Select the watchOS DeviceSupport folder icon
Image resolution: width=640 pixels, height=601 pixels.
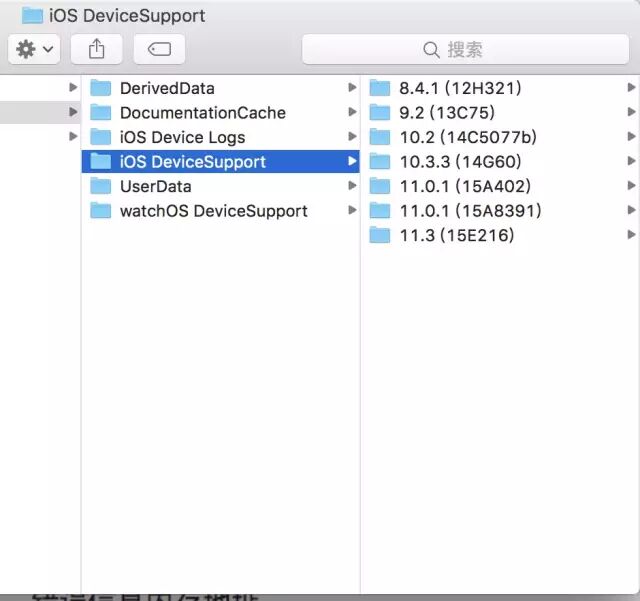pyautogui.click(x=100, y=211)
